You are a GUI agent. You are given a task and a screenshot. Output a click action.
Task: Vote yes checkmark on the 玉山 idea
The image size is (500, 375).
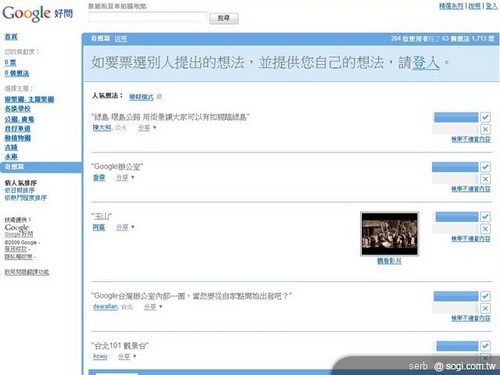pyautogui.click(x=485, y=217)
